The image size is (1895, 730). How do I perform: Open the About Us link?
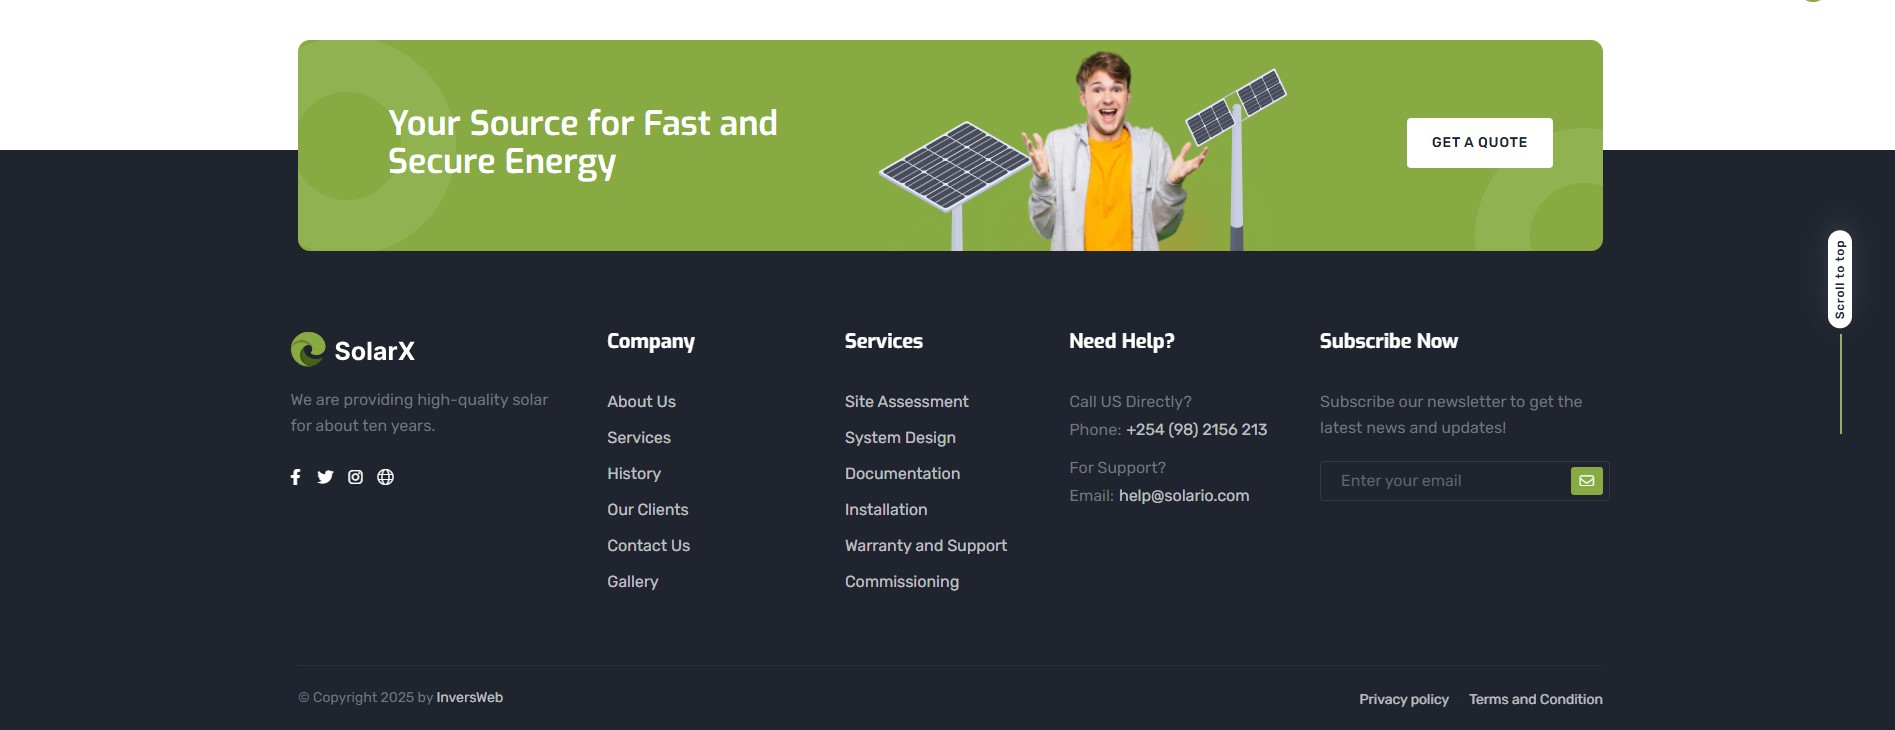click(641, 401)
